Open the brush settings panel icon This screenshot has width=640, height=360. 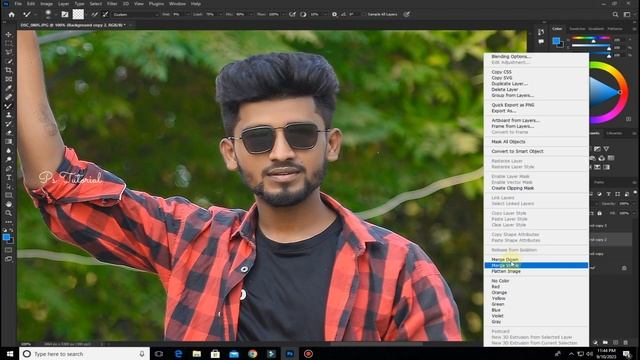[x=65, y=14]
